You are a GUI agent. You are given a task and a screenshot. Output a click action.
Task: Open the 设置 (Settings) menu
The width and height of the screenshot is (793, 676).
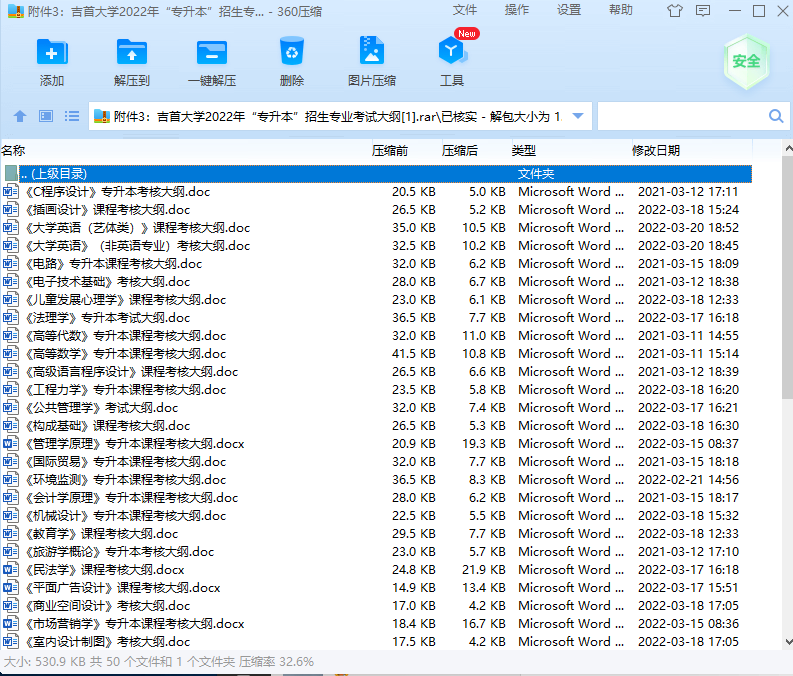pos(569,10)
